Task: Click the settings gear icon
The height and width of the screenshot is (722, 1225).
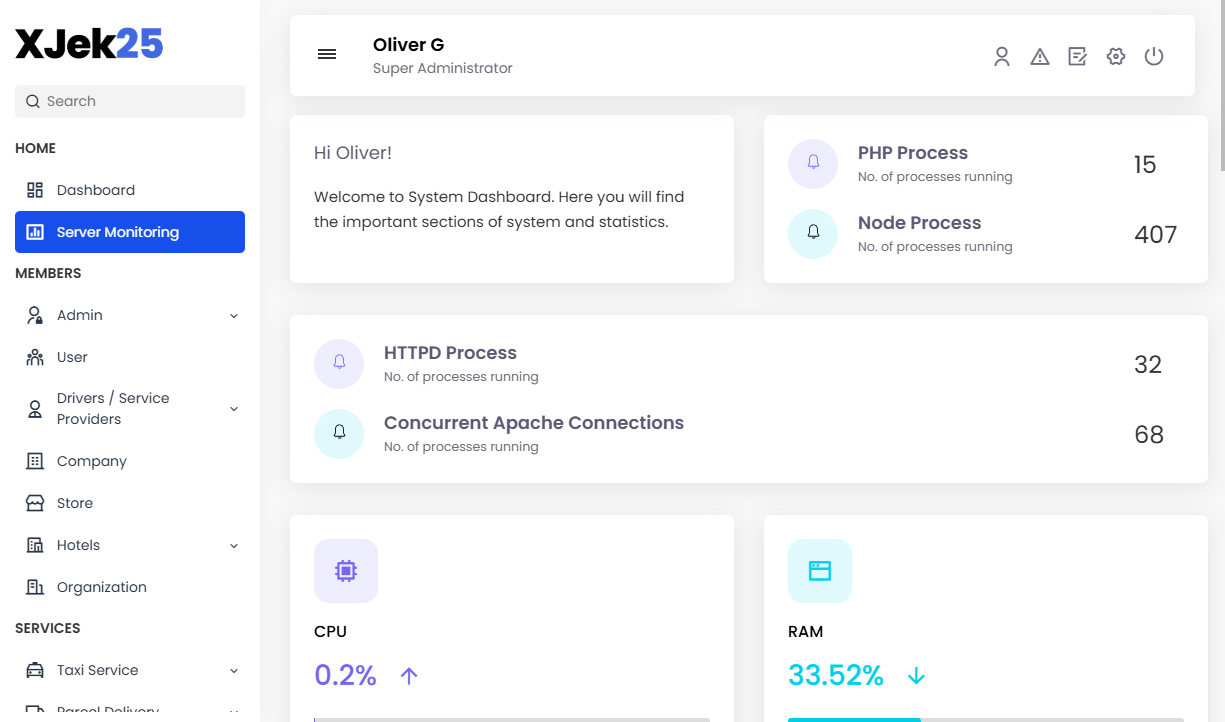Action: click(x=1116, y=56)
